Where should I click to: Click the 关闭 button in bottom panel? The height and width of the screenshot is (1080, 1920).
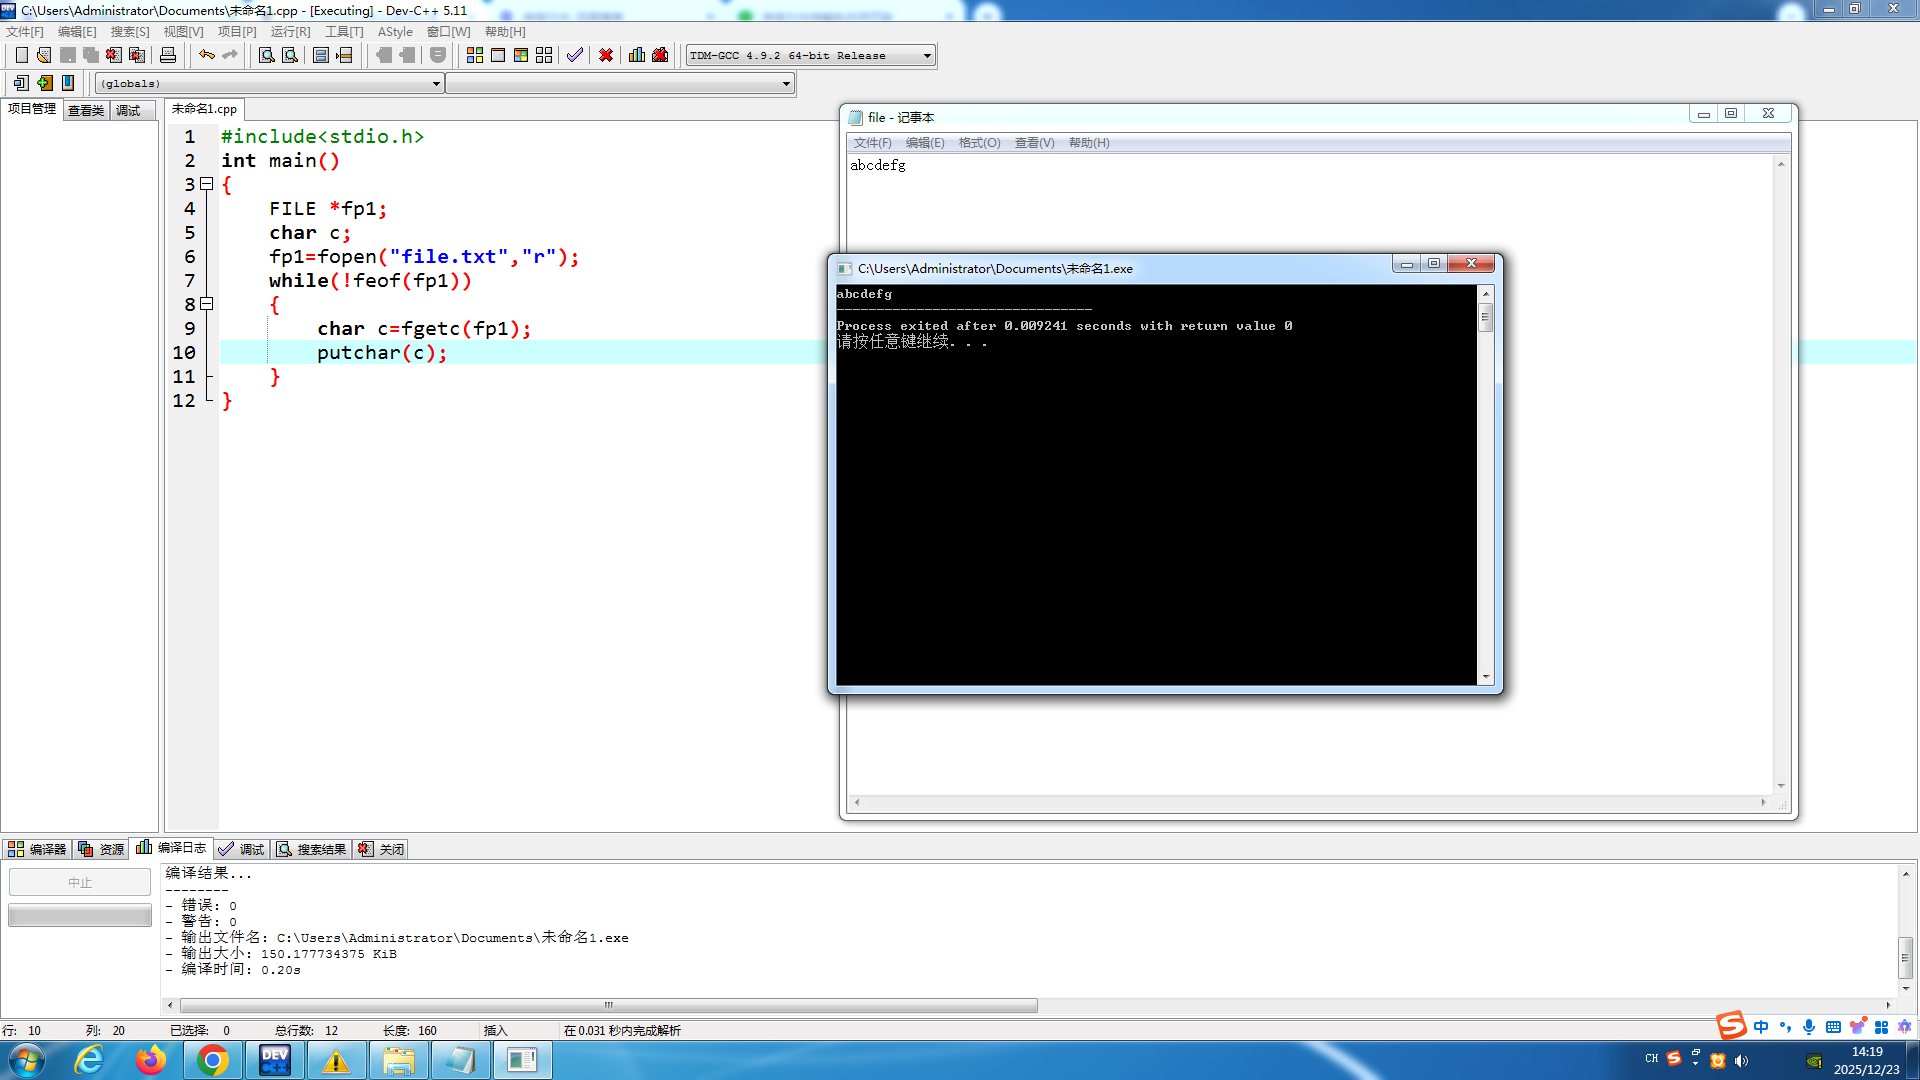click(382, 849)
